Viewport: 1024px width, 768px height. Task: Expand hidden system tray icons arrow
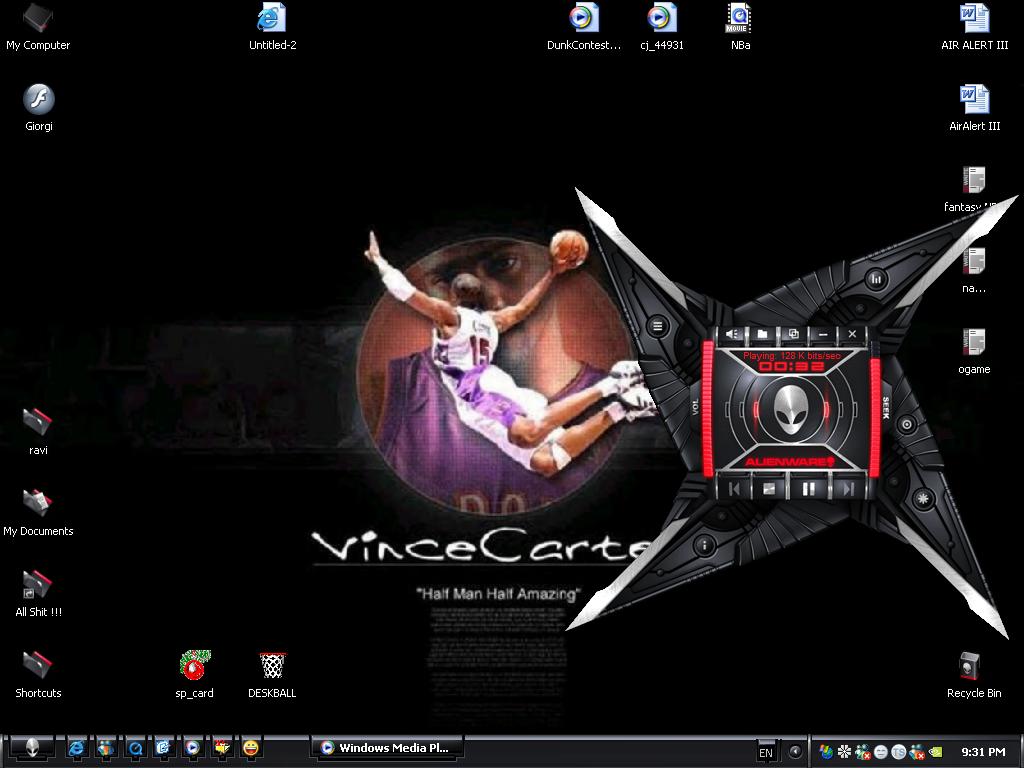click(x=795, y=752)
